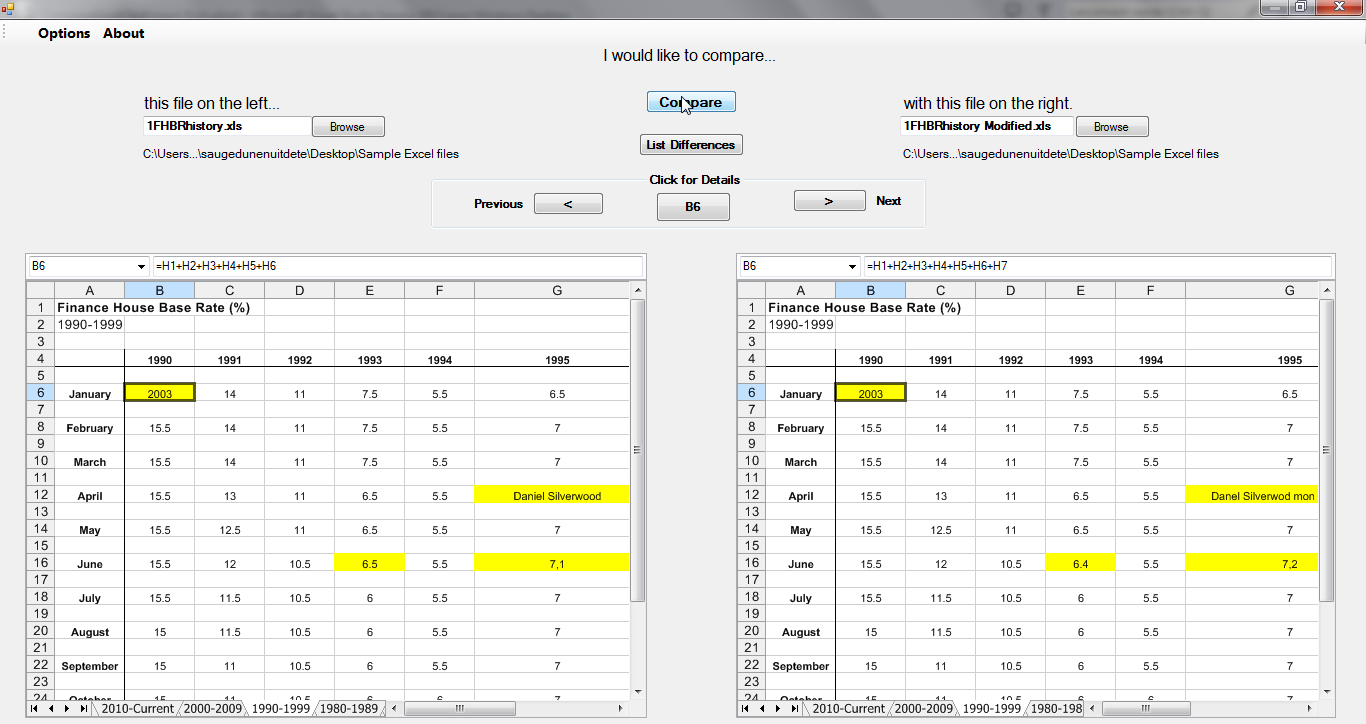Click scroll-up arrow of left spreadsheet

click(x=637, y=290)
